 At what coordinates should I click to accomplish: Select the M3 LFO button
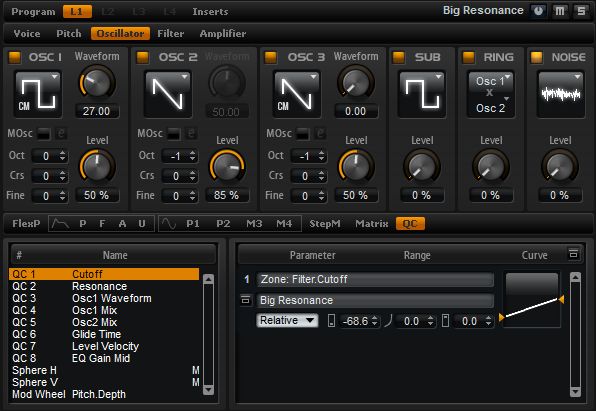(x=254, y=224)
